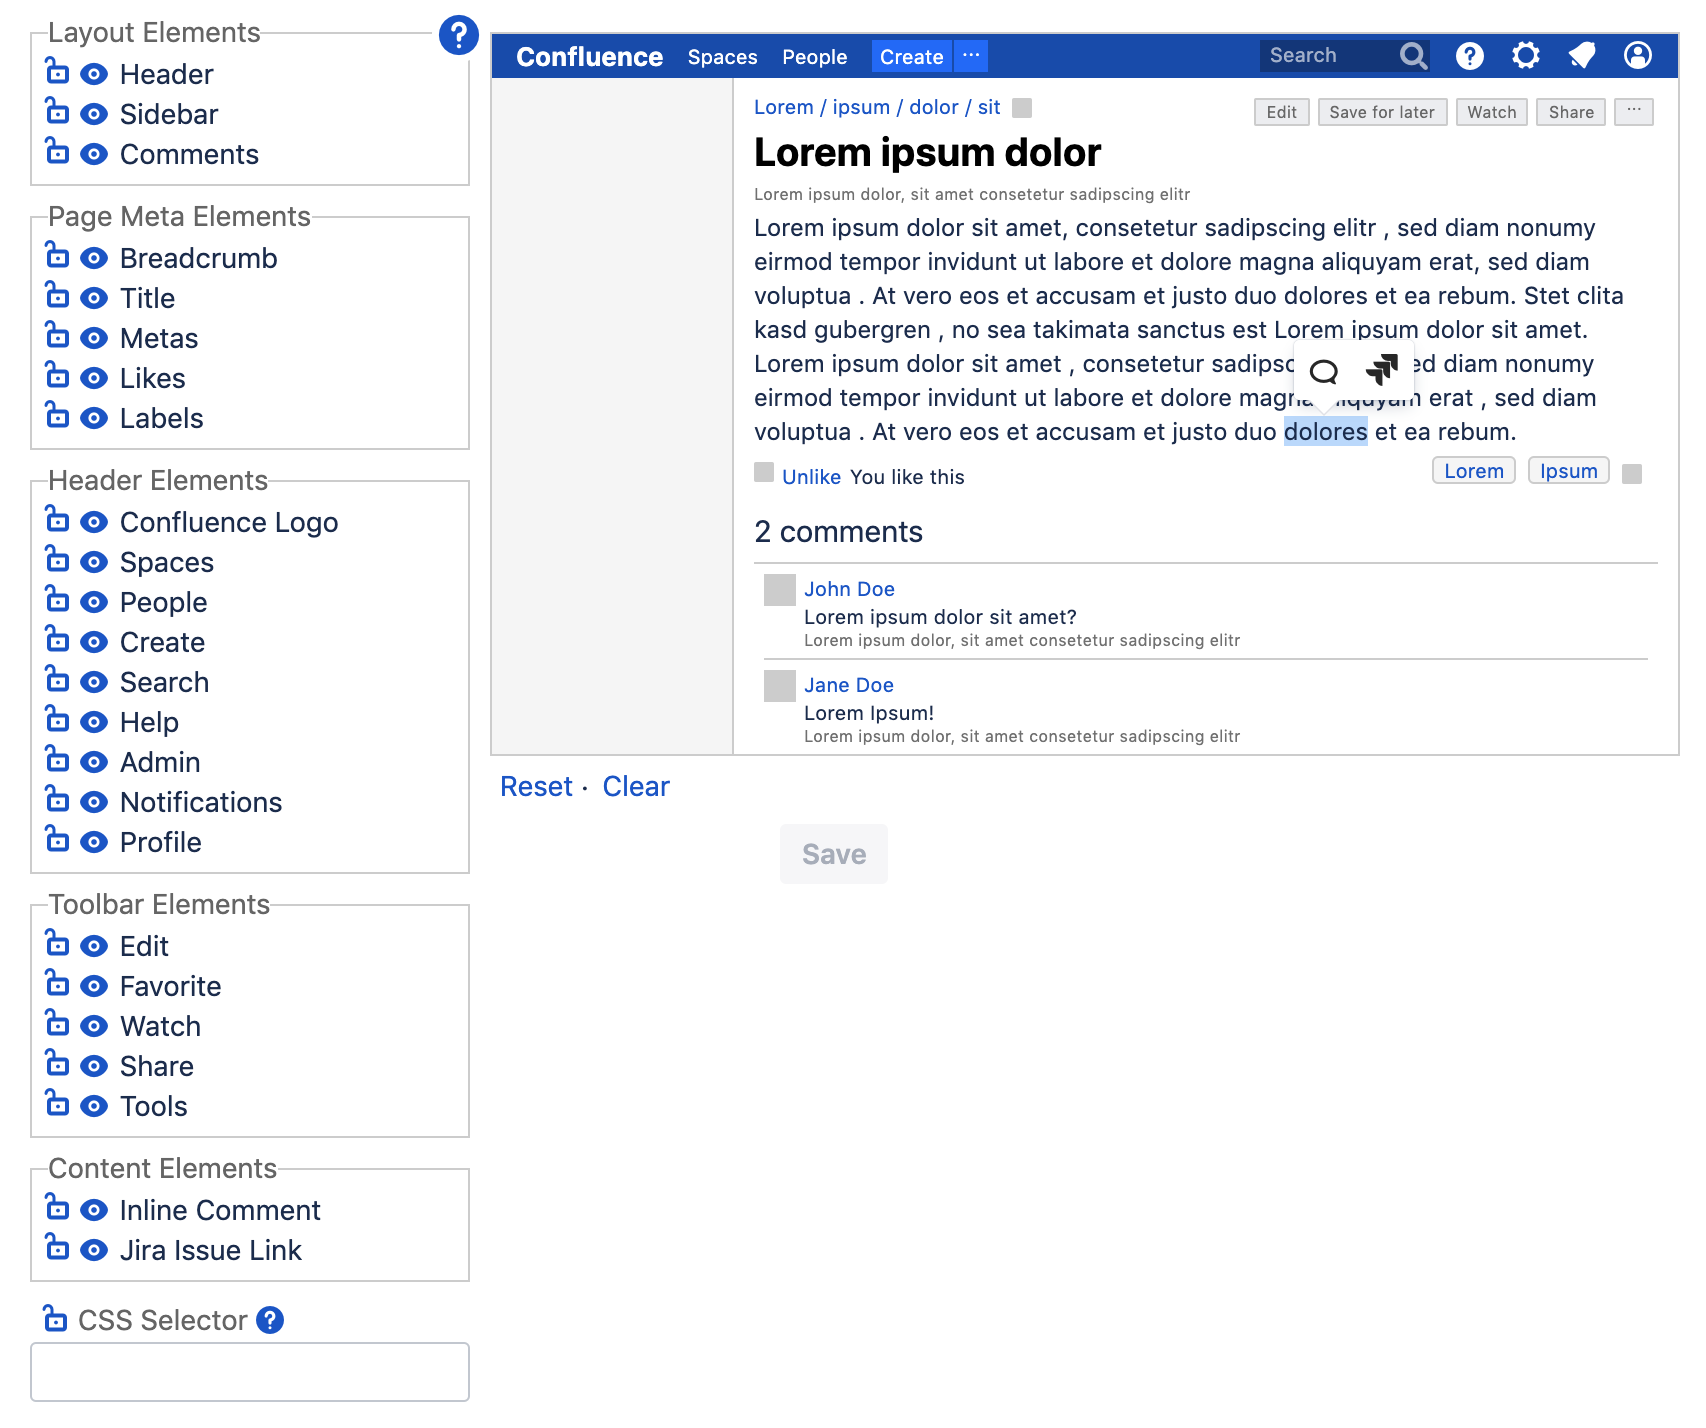Toggle the eye icon for Jira Issue Link
The width and height of the screenshot is (1706, 1428).
point(93,1249)
